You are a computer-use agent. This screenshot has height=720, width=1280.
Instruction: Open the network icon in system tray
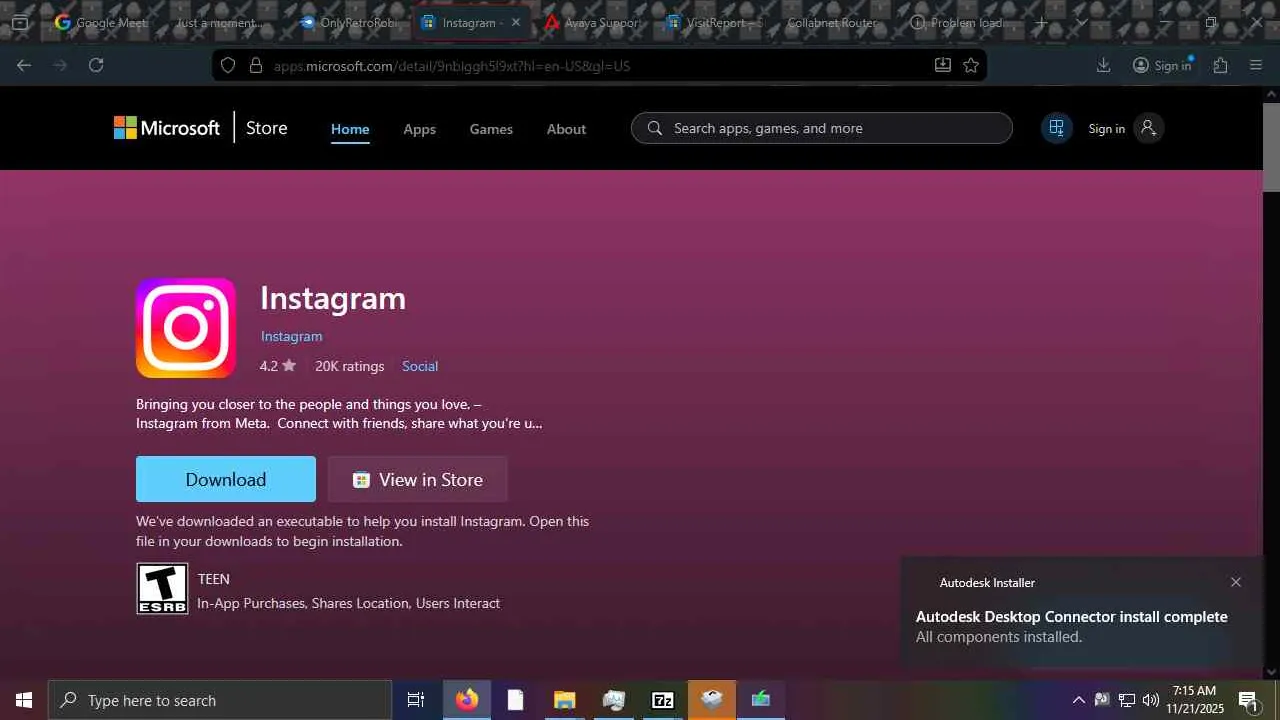point(1127,700)
